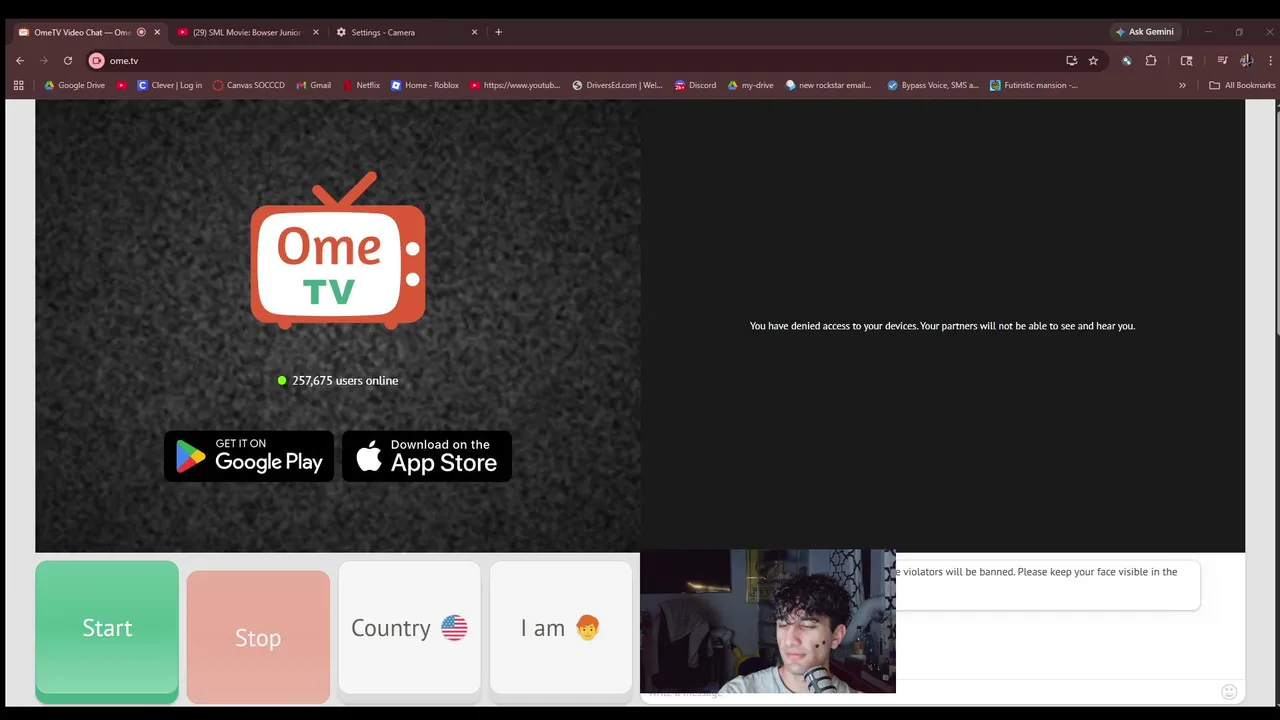Click the OmeTV logo
Image resolution: width=1280 pixels, height=720 pixels.
point(338,251)
